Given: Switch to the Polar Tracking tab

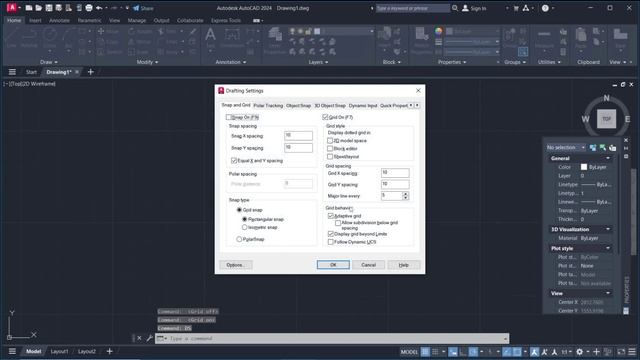Looking at the screenshot, I should click(x=268, y=105).
